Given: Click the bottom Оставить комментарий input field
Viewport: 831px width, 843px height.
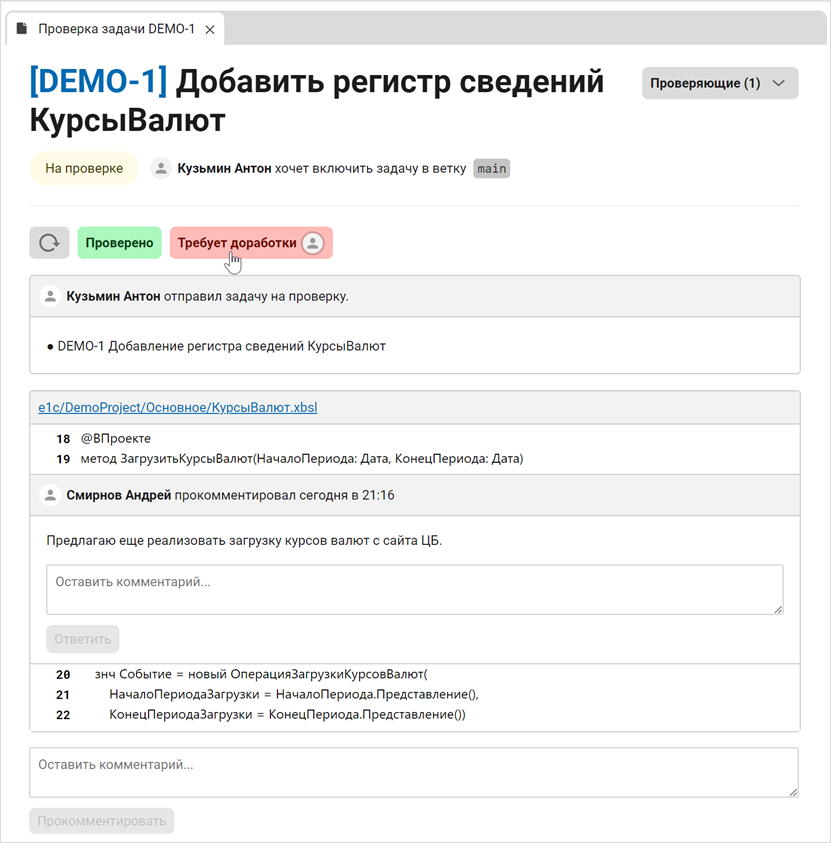Looking at the screenshot, I should click(x=414, y=771).
